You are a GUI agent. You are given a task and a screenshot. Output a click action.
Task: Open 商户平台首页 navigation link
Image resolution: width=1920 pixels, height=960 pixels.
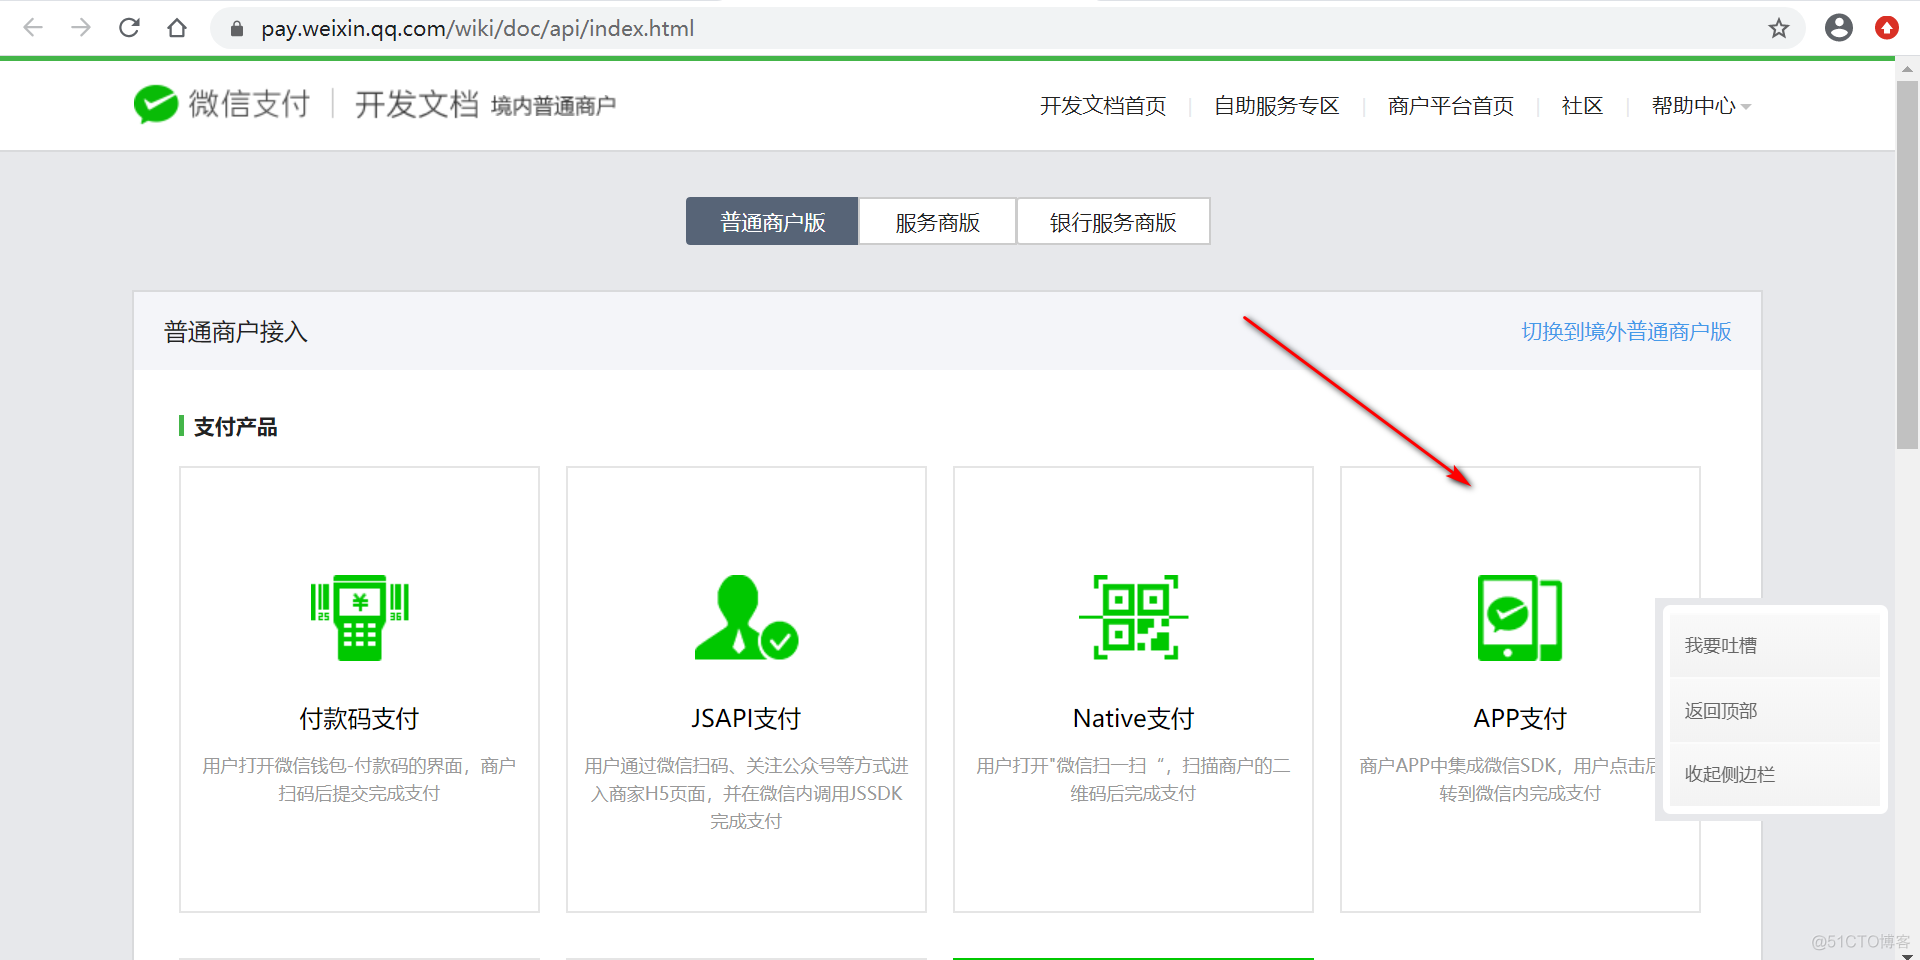(1450, 106)
